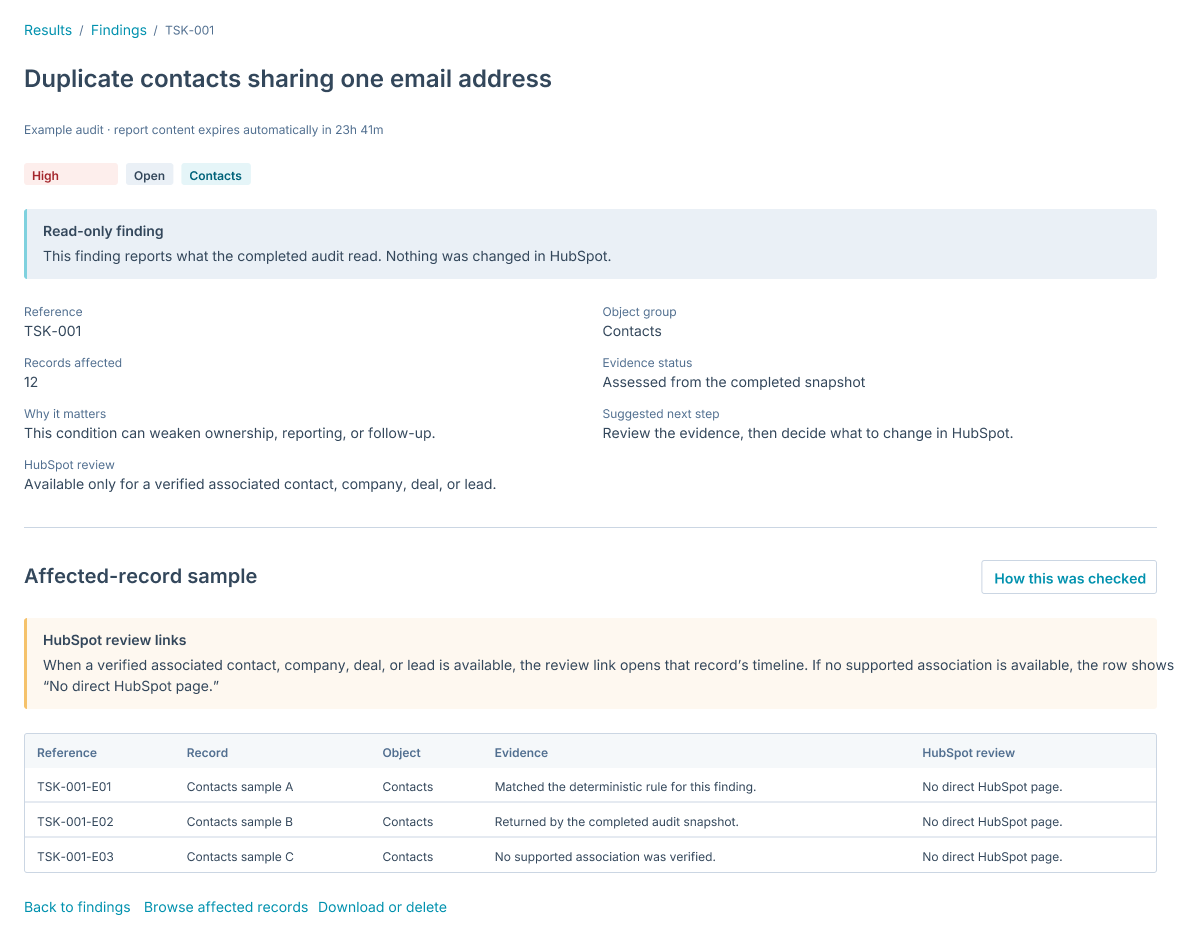
Task: Click the Reference column header
Action: tap(67, 753)
